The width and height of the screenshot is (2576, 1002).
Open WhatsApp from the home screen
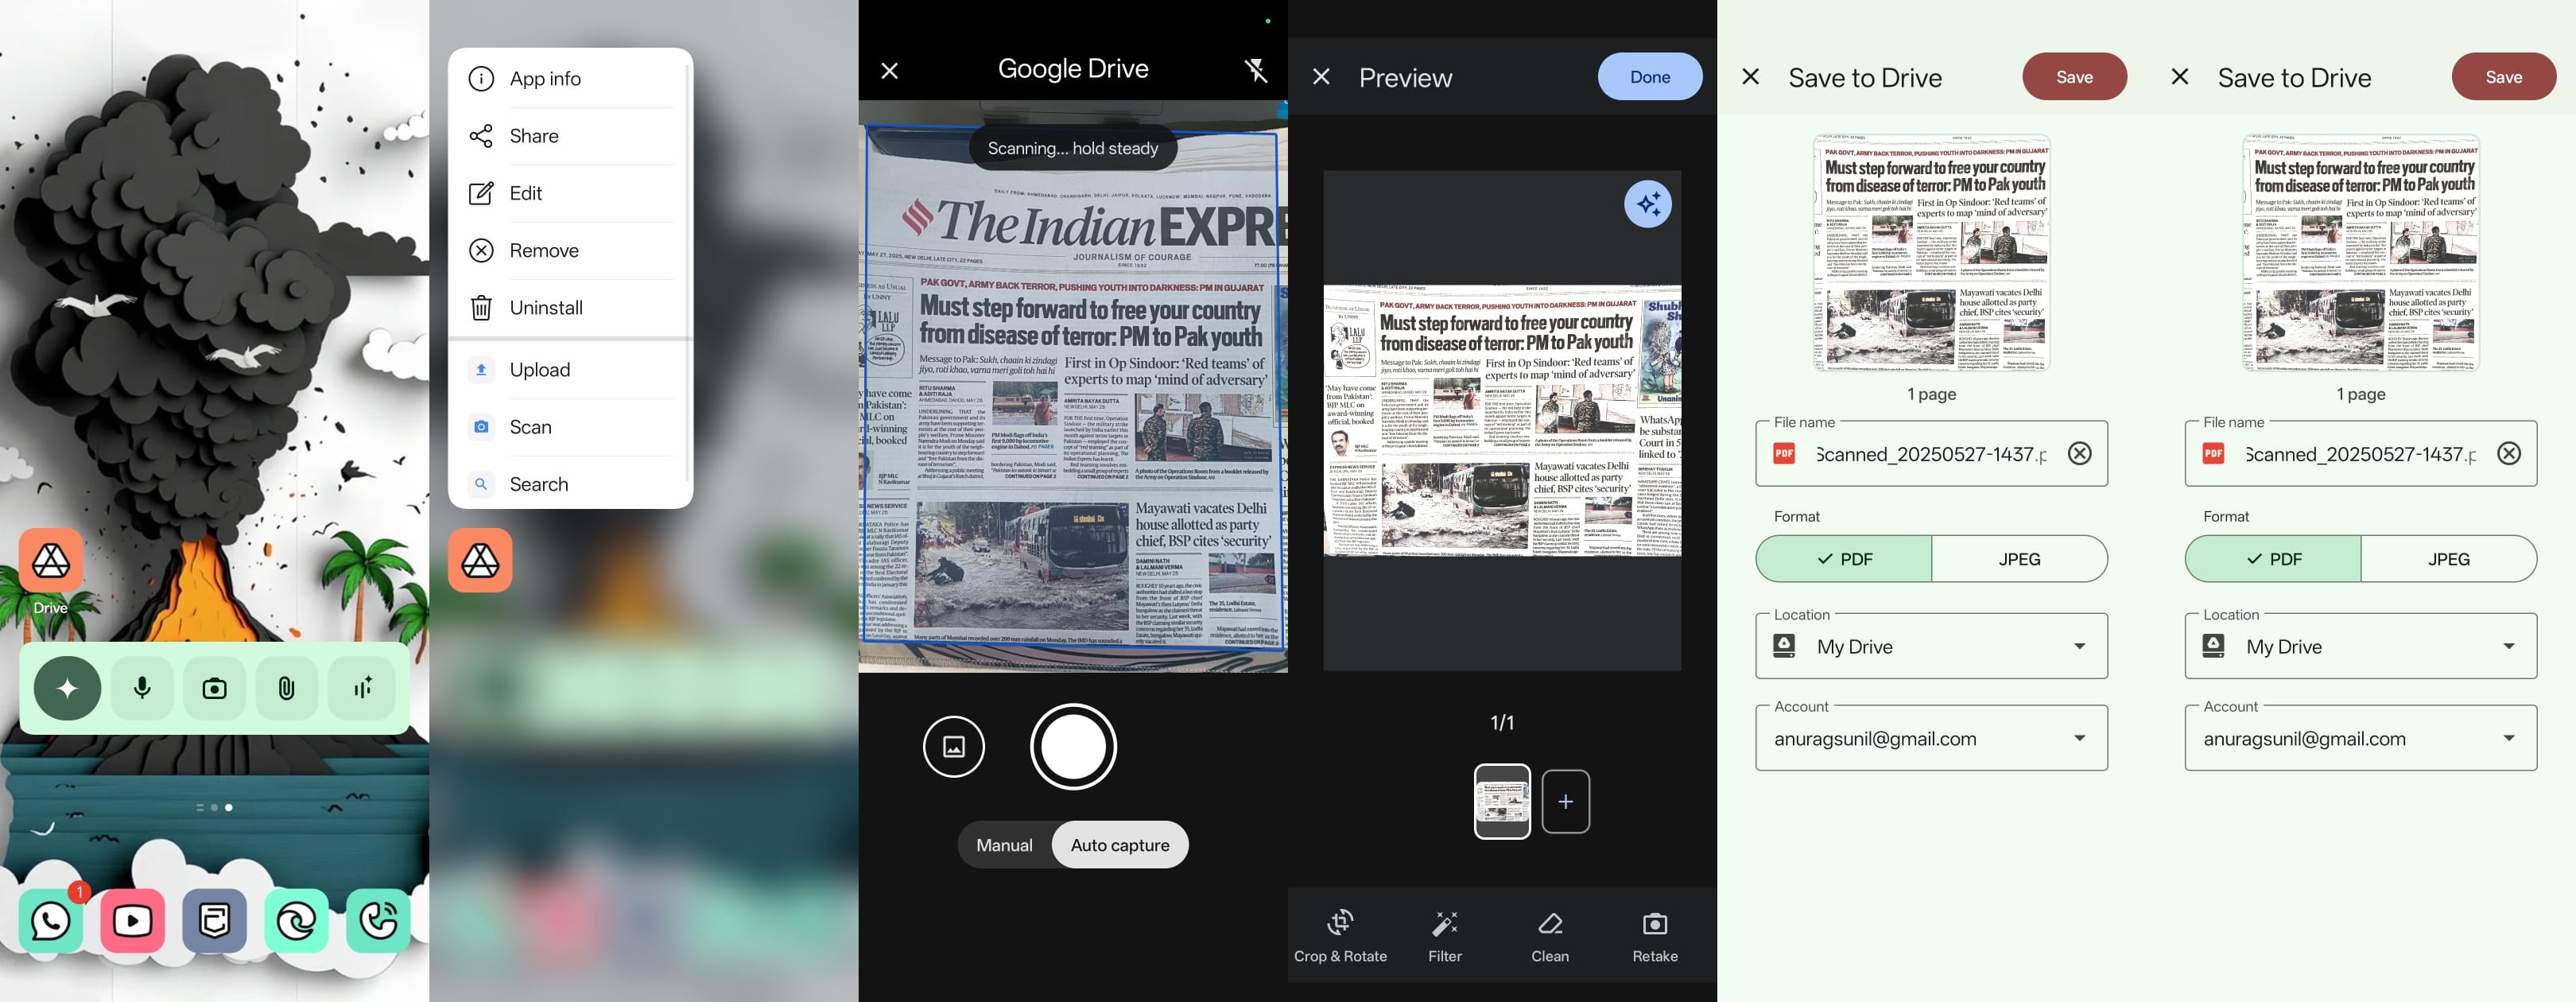(x=50, y=921)
